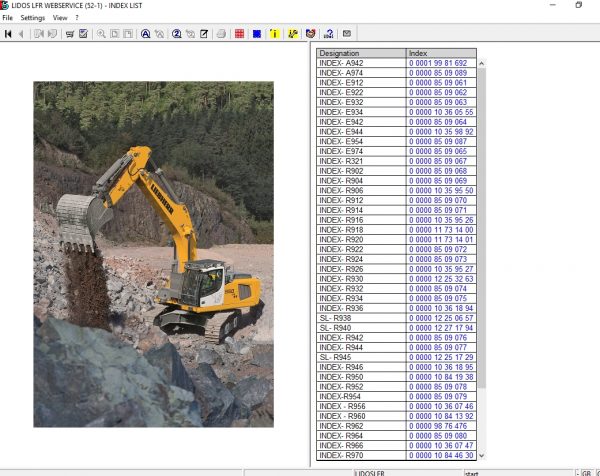Click the greyed circled-number cancel icon
Screen dimensions: 600x476
[x=190, y=34]
